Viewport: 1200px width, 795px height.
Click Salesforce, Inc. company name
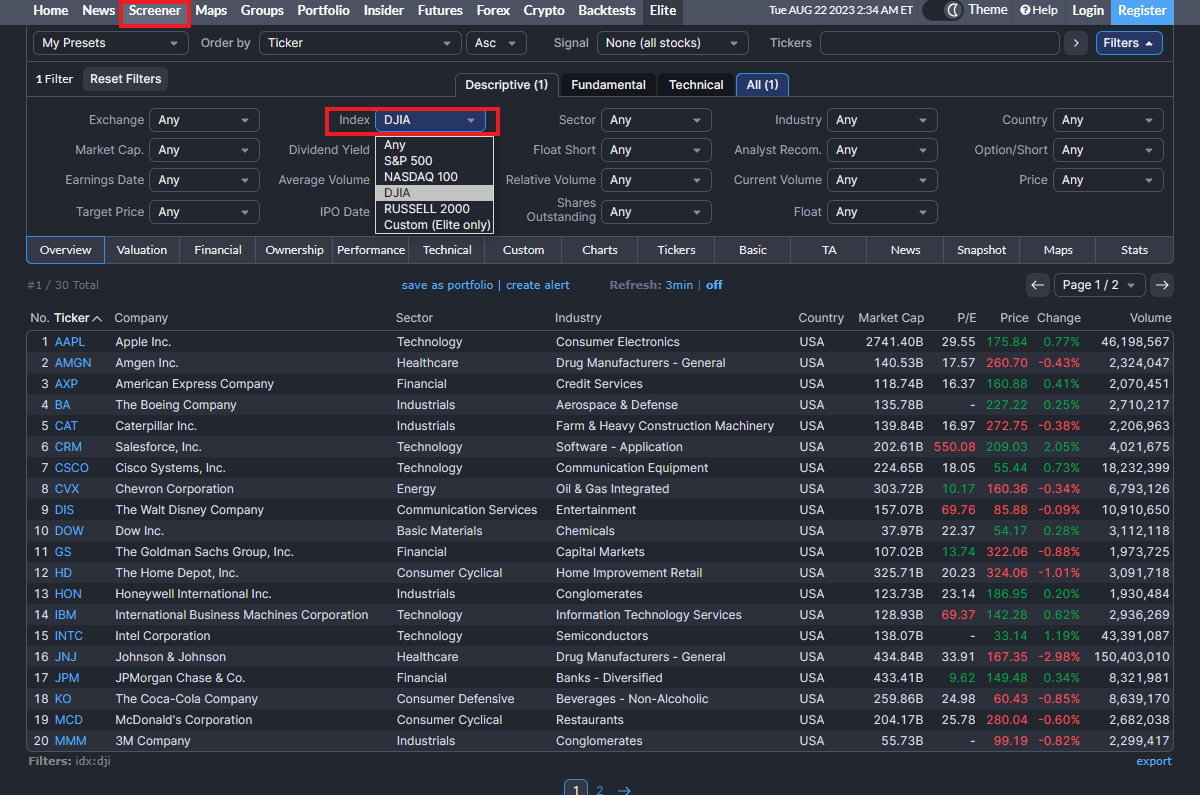tap(158, 447)
